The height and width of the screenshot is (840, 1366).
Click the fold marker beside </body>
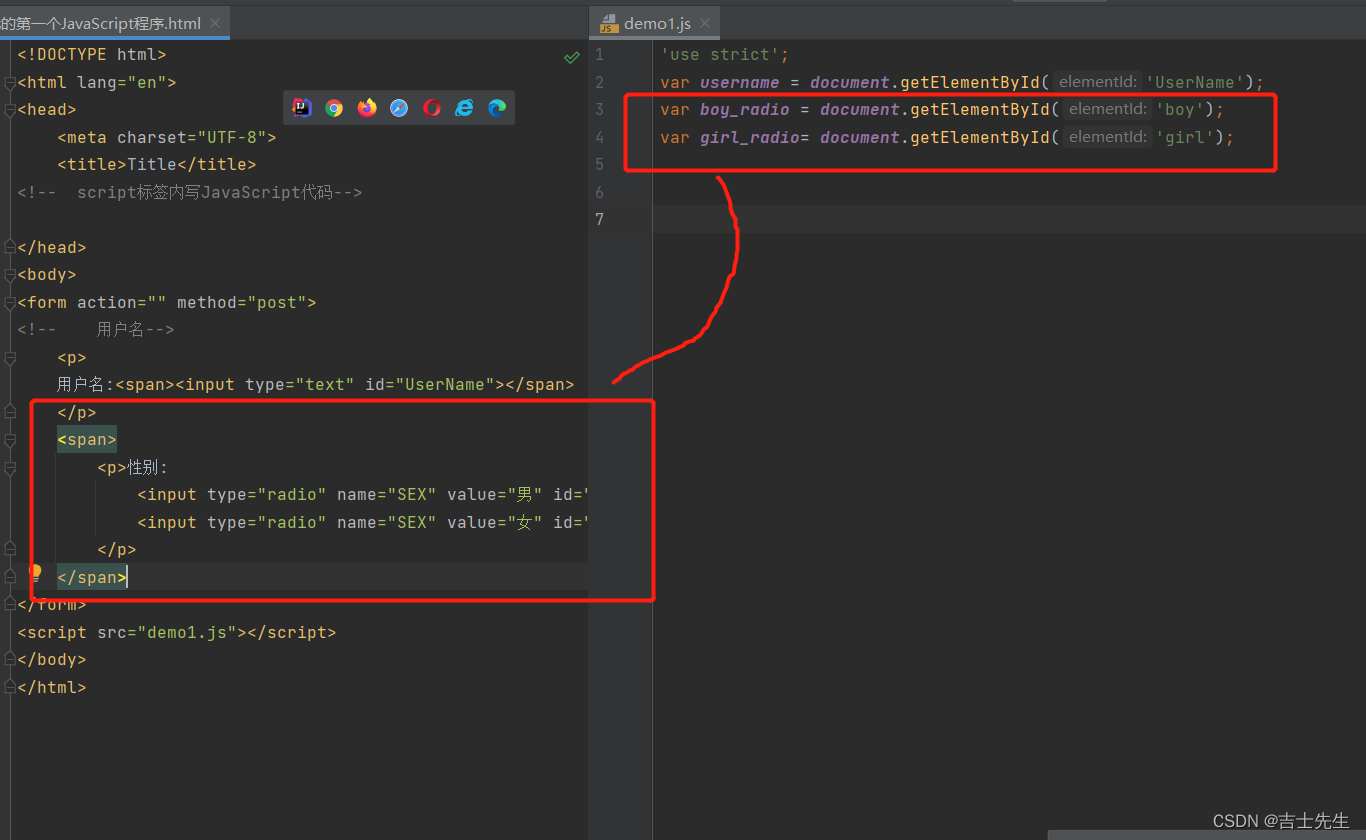click(x=10, y=660)
